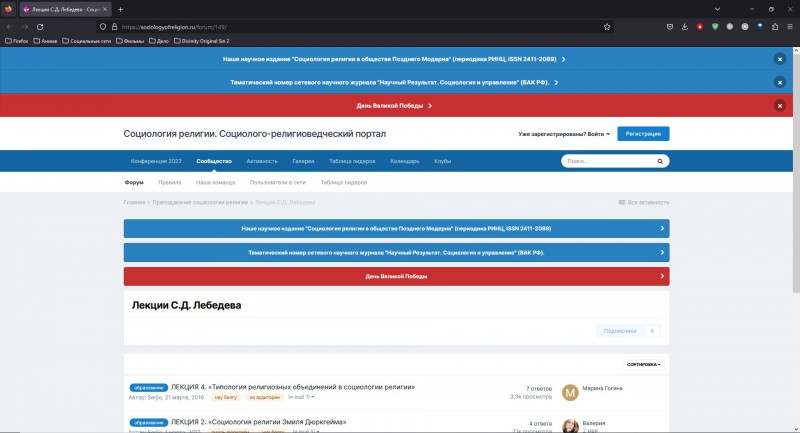The width and height of the screenshot is (800, 433).
Task: Open the Правила sub-tab
Action: 169,182
